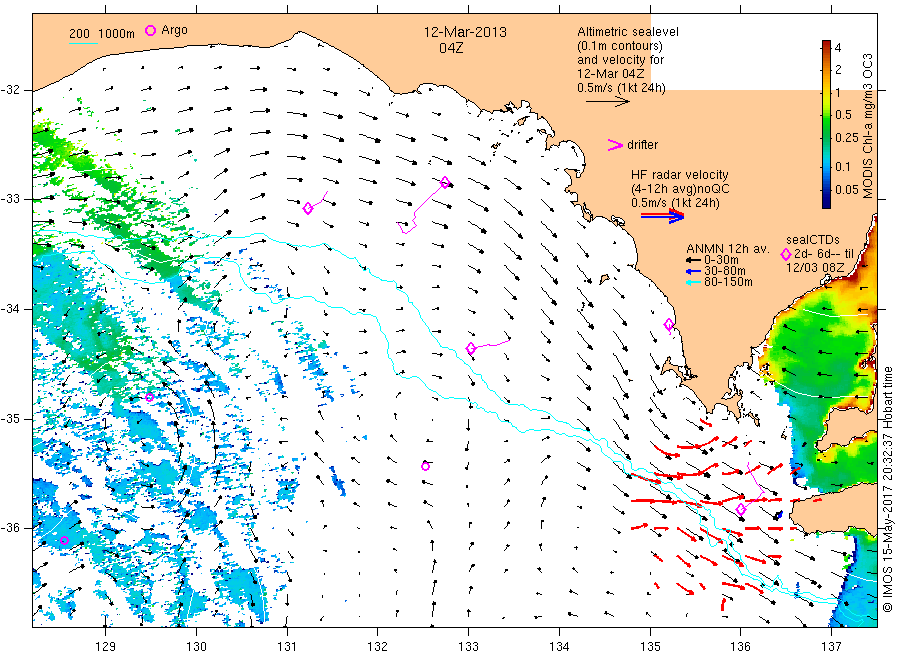Click the blue 30-80m ANMN arrow symbol
900x660 pixels.
(693, 271)
